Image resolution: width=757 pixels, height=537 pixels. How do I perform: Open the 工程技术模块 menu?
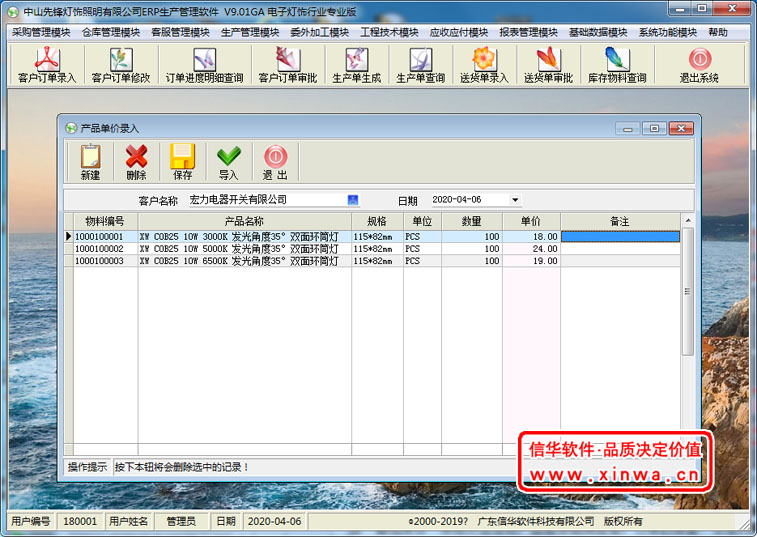coord(389,32)
